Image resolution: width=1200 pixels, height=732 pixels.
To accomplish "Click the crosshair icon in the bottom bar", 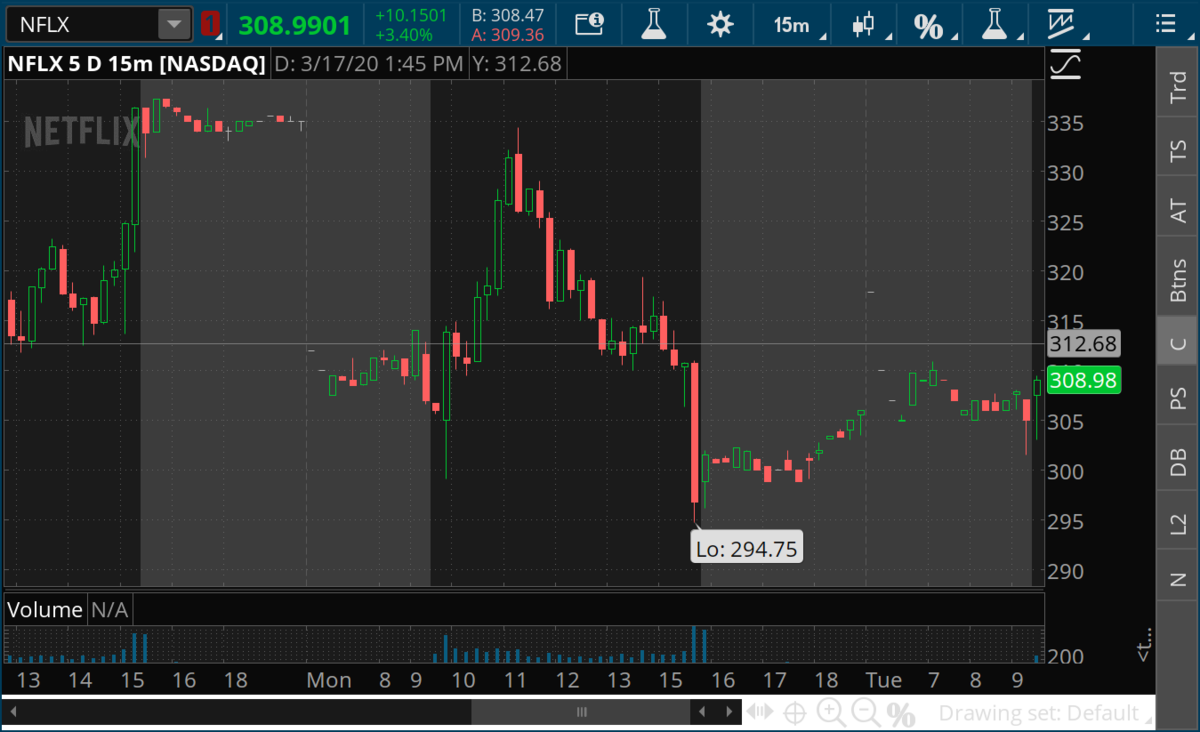I will point(795,713).
